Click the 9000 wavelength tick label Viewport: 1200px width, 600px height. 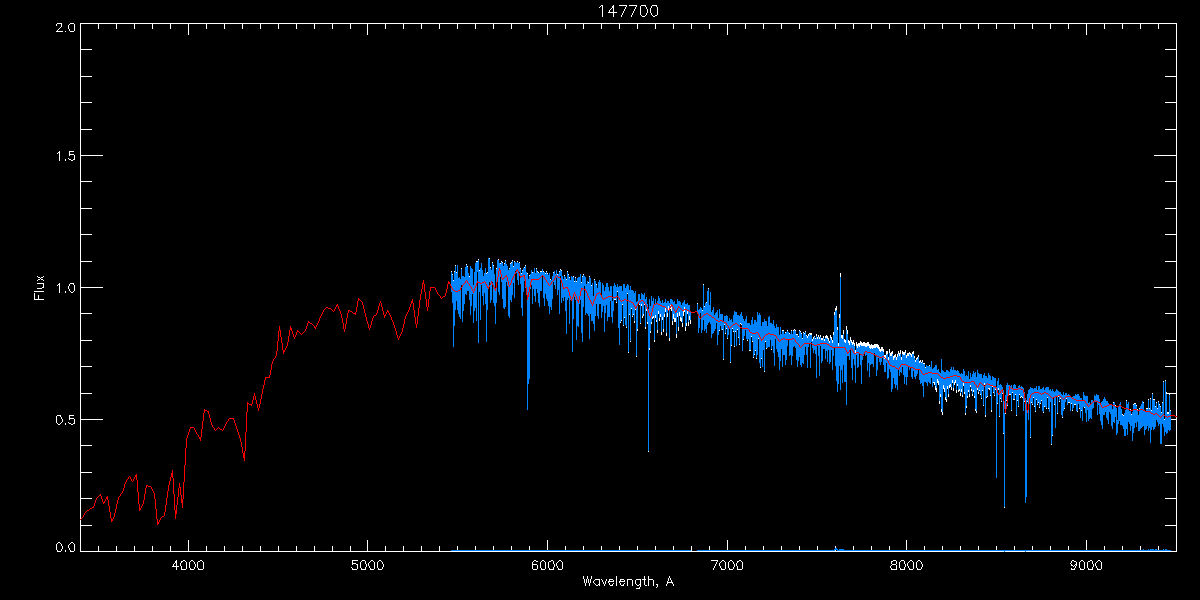coord(1087,565)
